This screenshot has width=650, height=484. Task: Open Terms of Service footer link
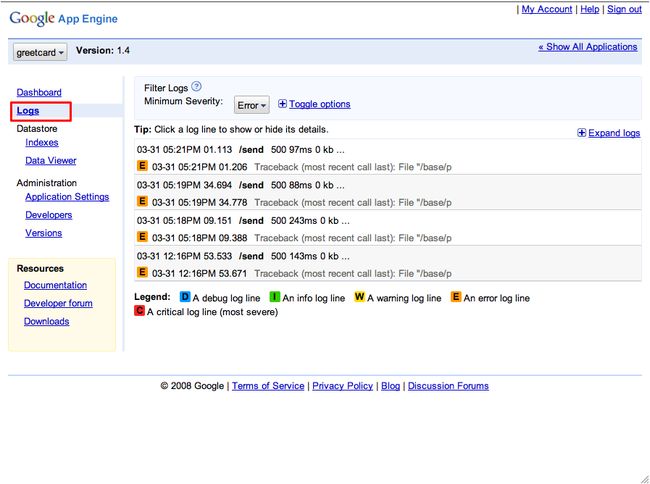coord(268,386)
